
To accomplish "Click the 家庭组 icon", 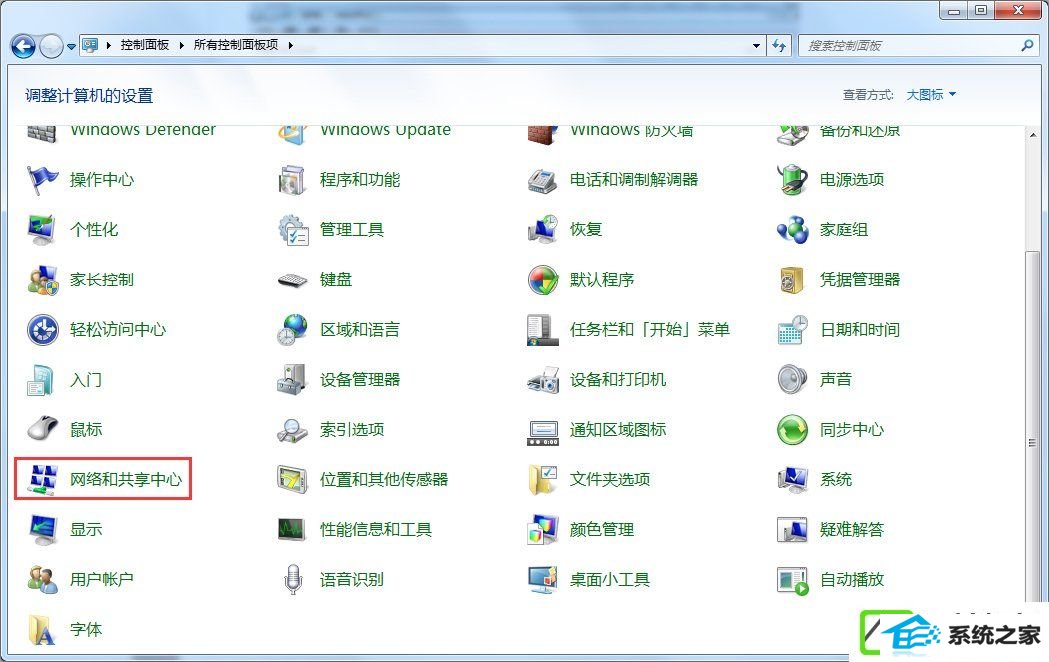I will coord(793,230).
